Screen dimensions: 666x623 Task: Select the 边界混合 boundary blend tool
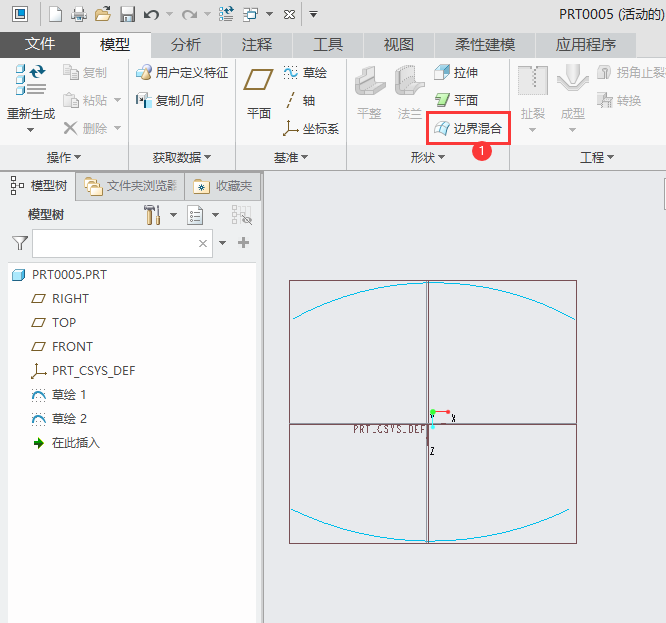coord(468,128)
